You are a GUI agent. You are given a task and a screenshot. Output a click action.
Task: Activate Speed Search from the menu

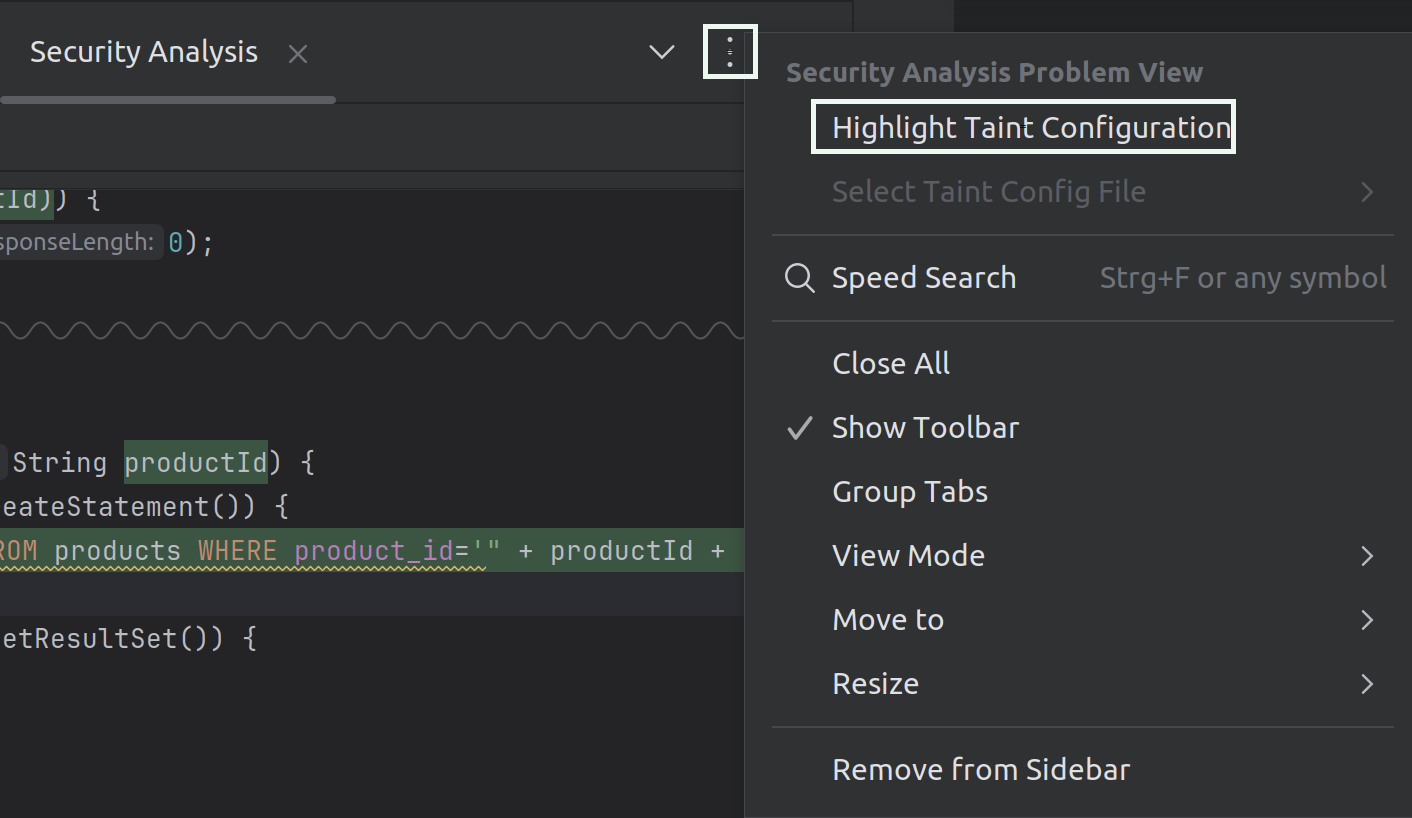click(x=923, y=278)
